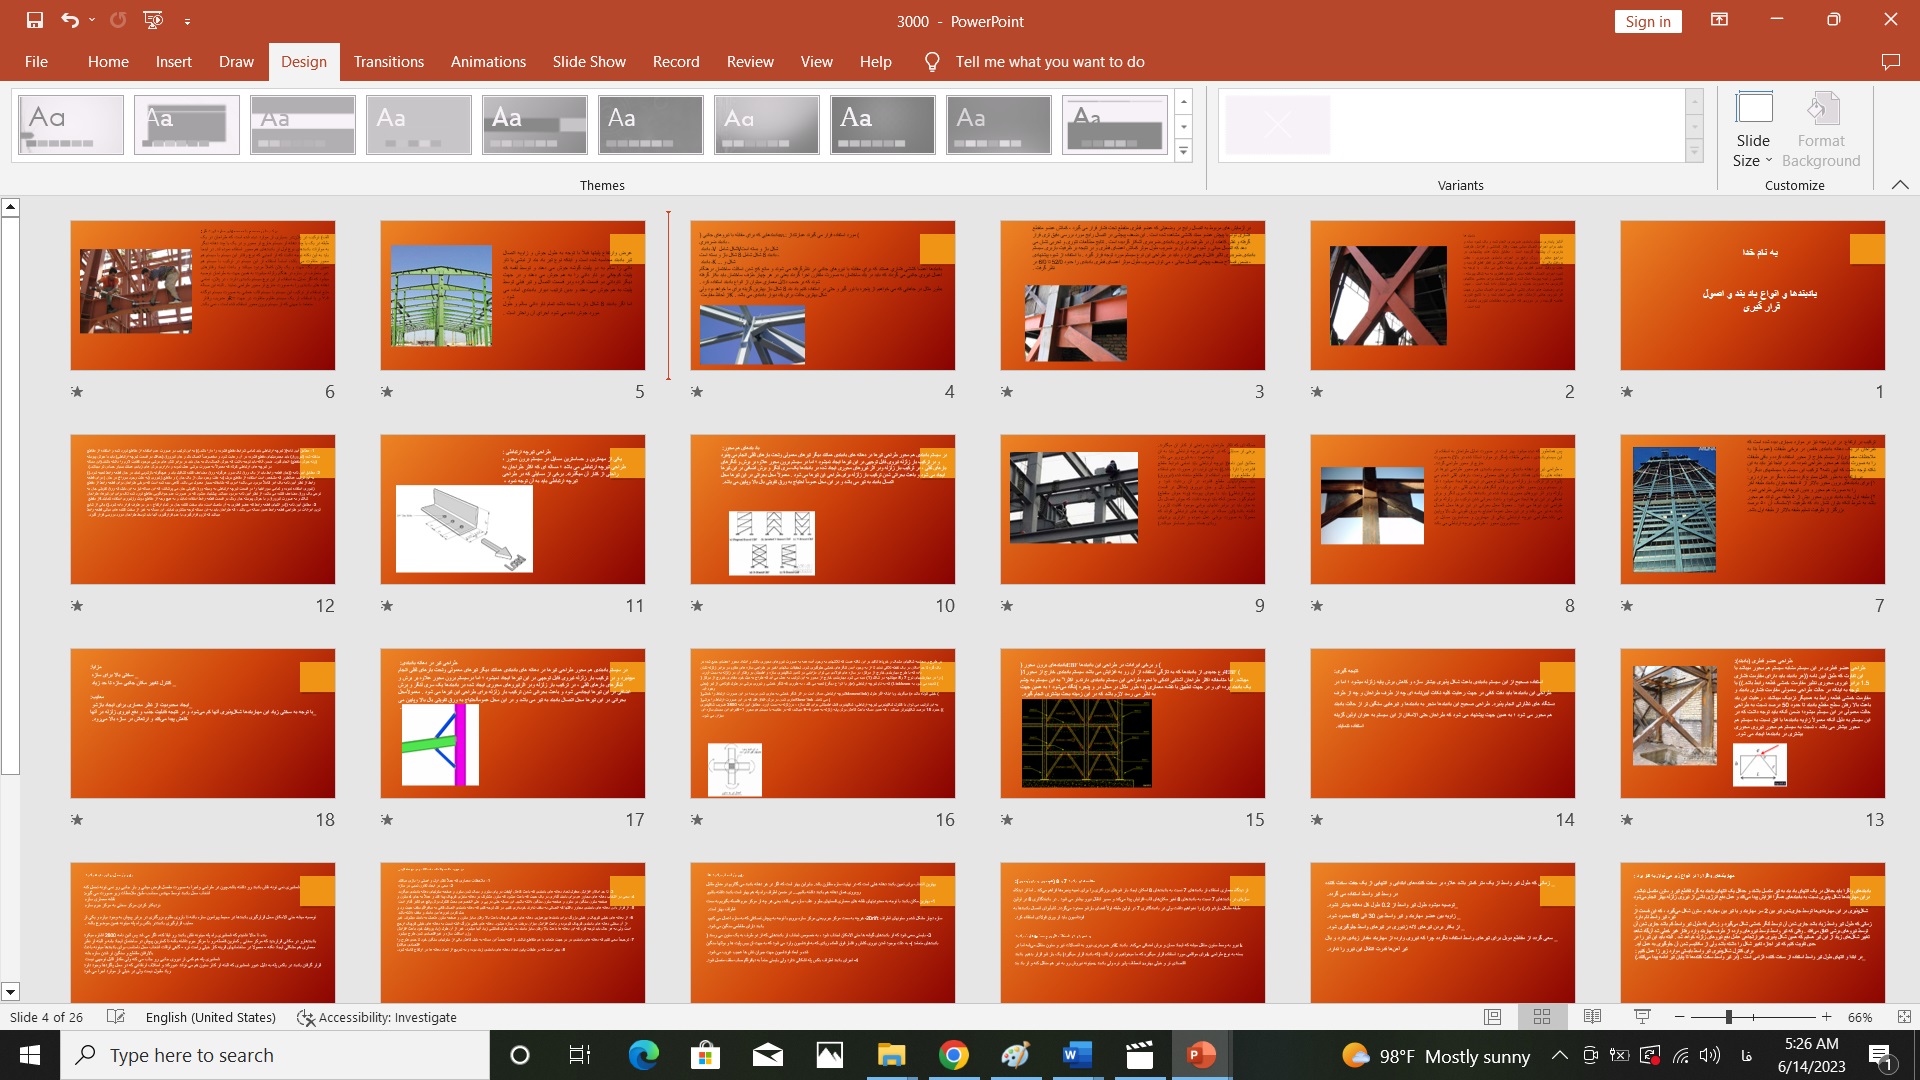Image resolution: width=1920 pixels, height=1080 pixels.
Task: Click the PowerPoint taskbar icon
Action: tap(1200, 1055)
